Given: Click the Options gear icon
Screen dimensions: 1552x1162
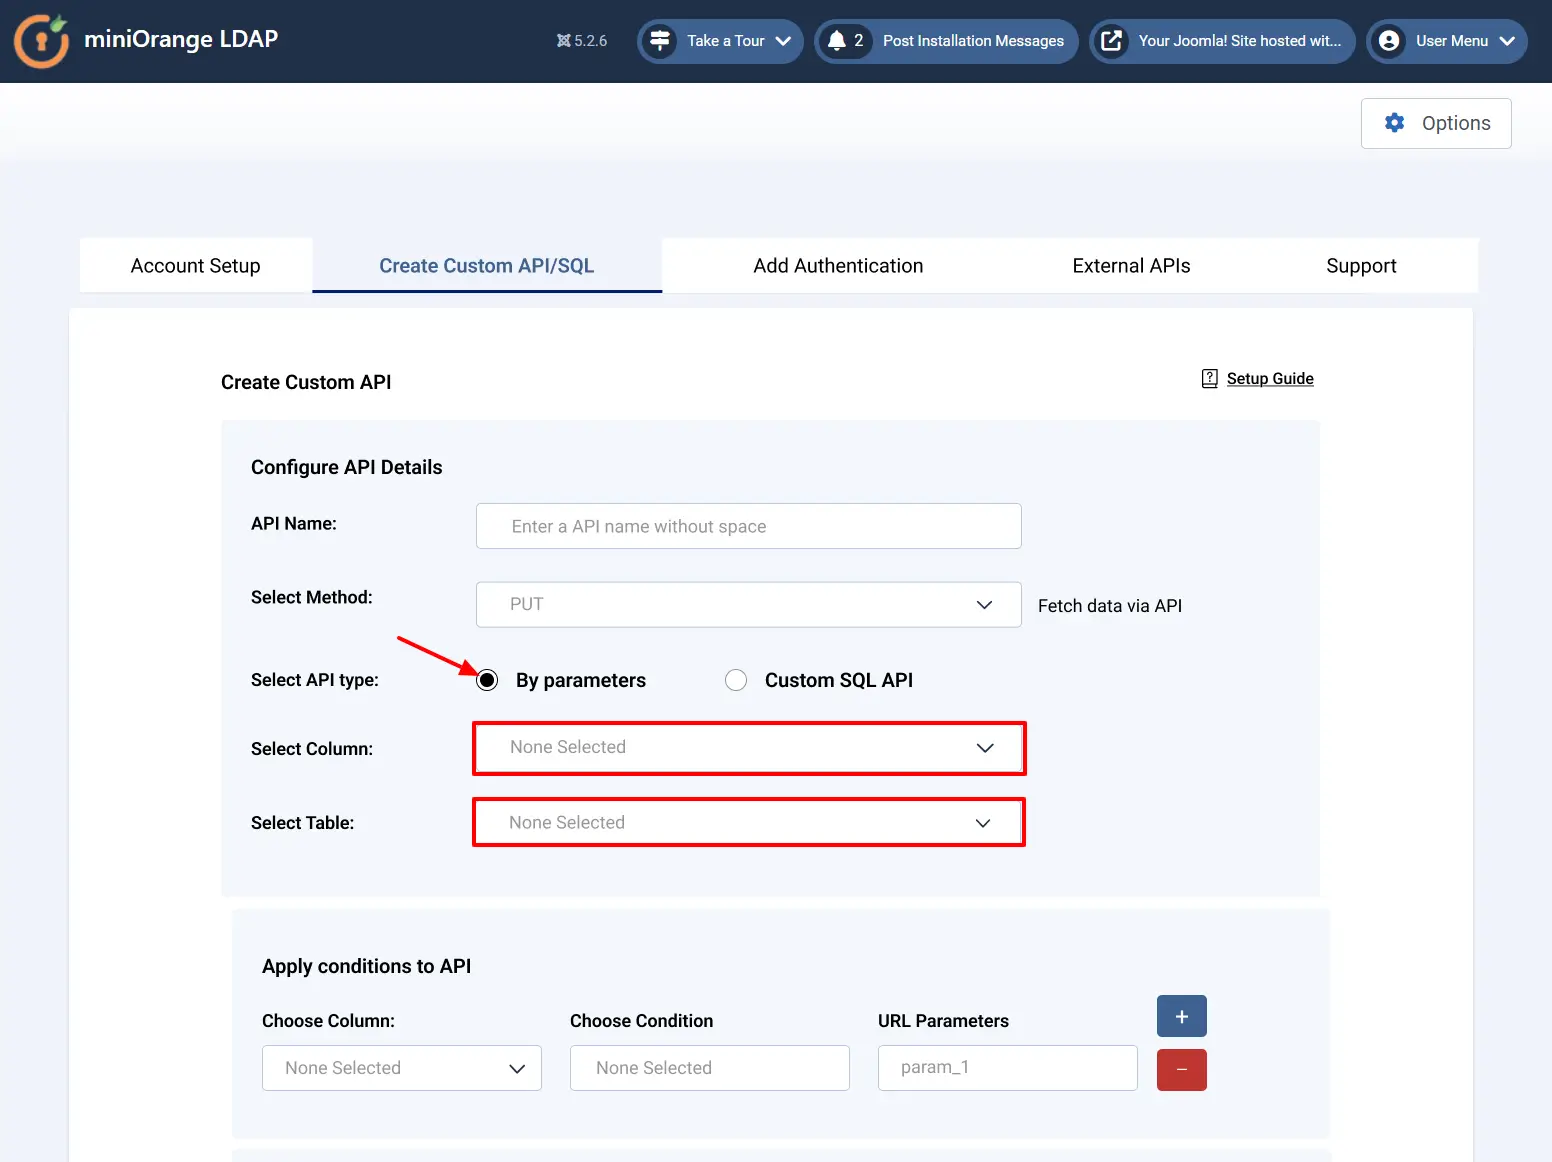Looking at the screenshot, I should click(1394, 123).
